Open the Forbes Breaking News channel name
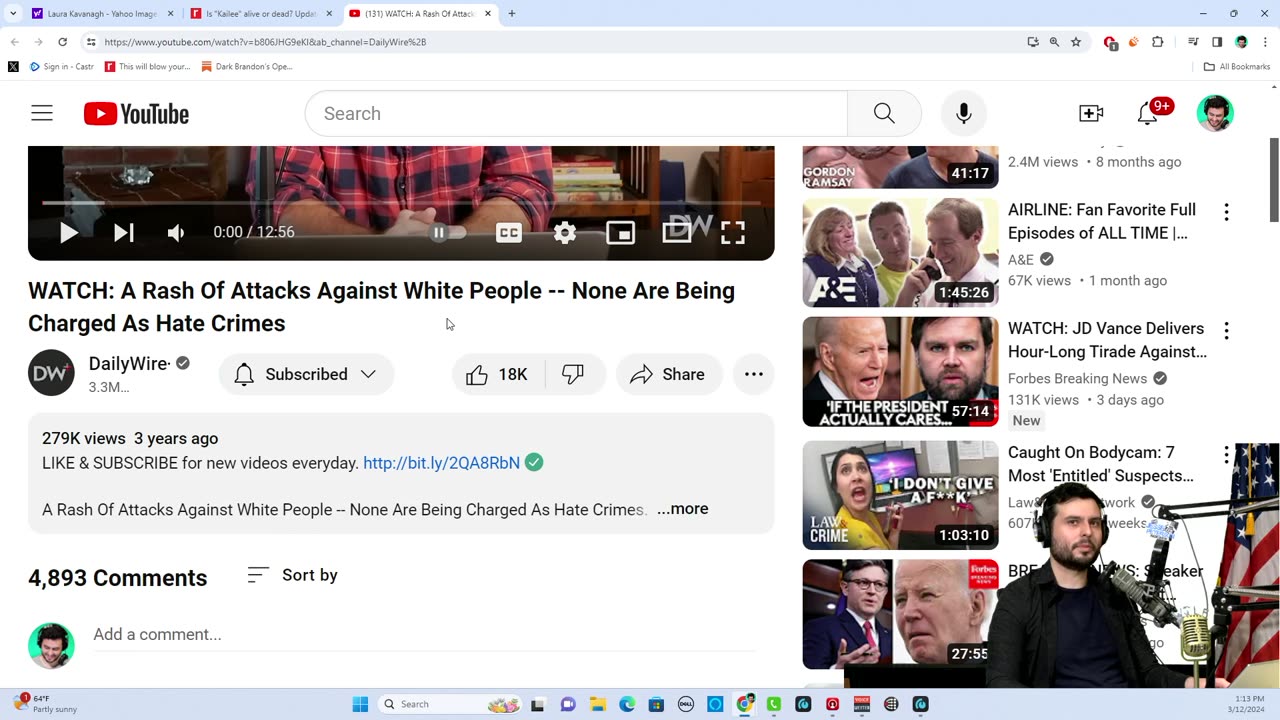The image size is (1280, 720). click(1077, 378)
